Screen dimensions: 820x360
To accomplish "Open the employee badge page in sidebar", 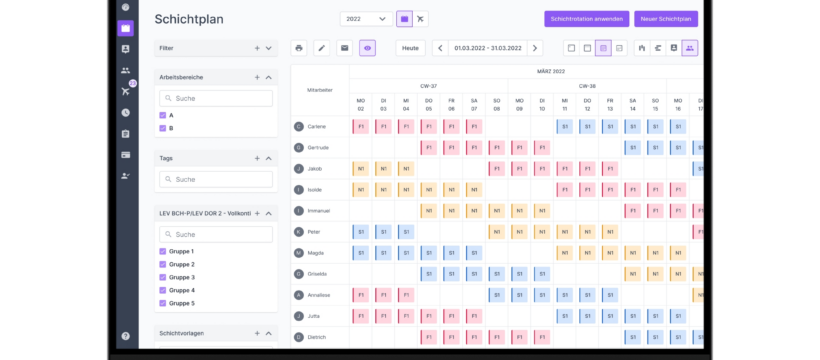I will click(x=126, y=49).
